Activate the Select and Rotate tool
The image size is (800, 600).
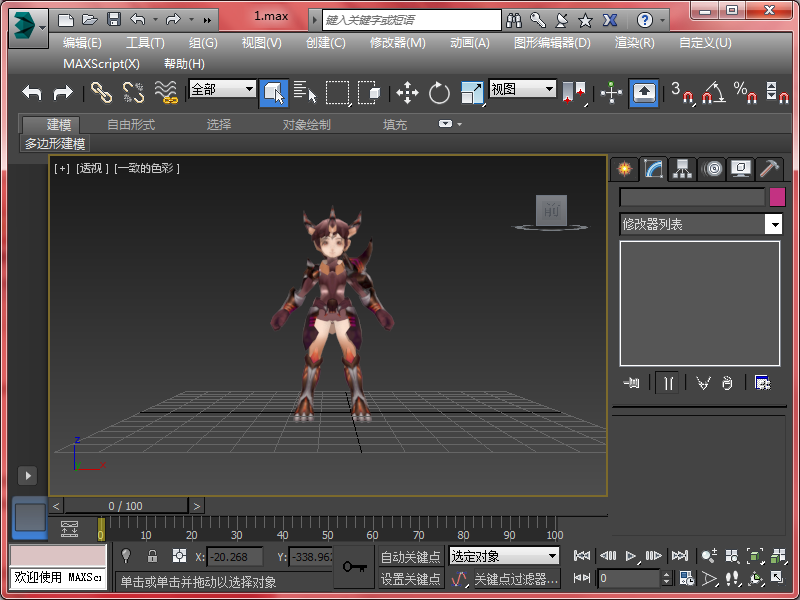click(439, 93)
